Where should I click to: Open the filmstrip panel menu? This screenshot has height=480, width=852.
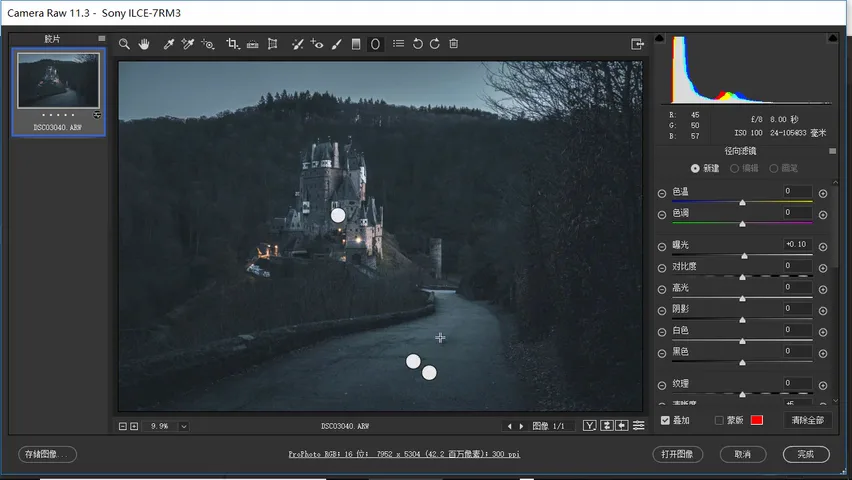tap(102, 38)
